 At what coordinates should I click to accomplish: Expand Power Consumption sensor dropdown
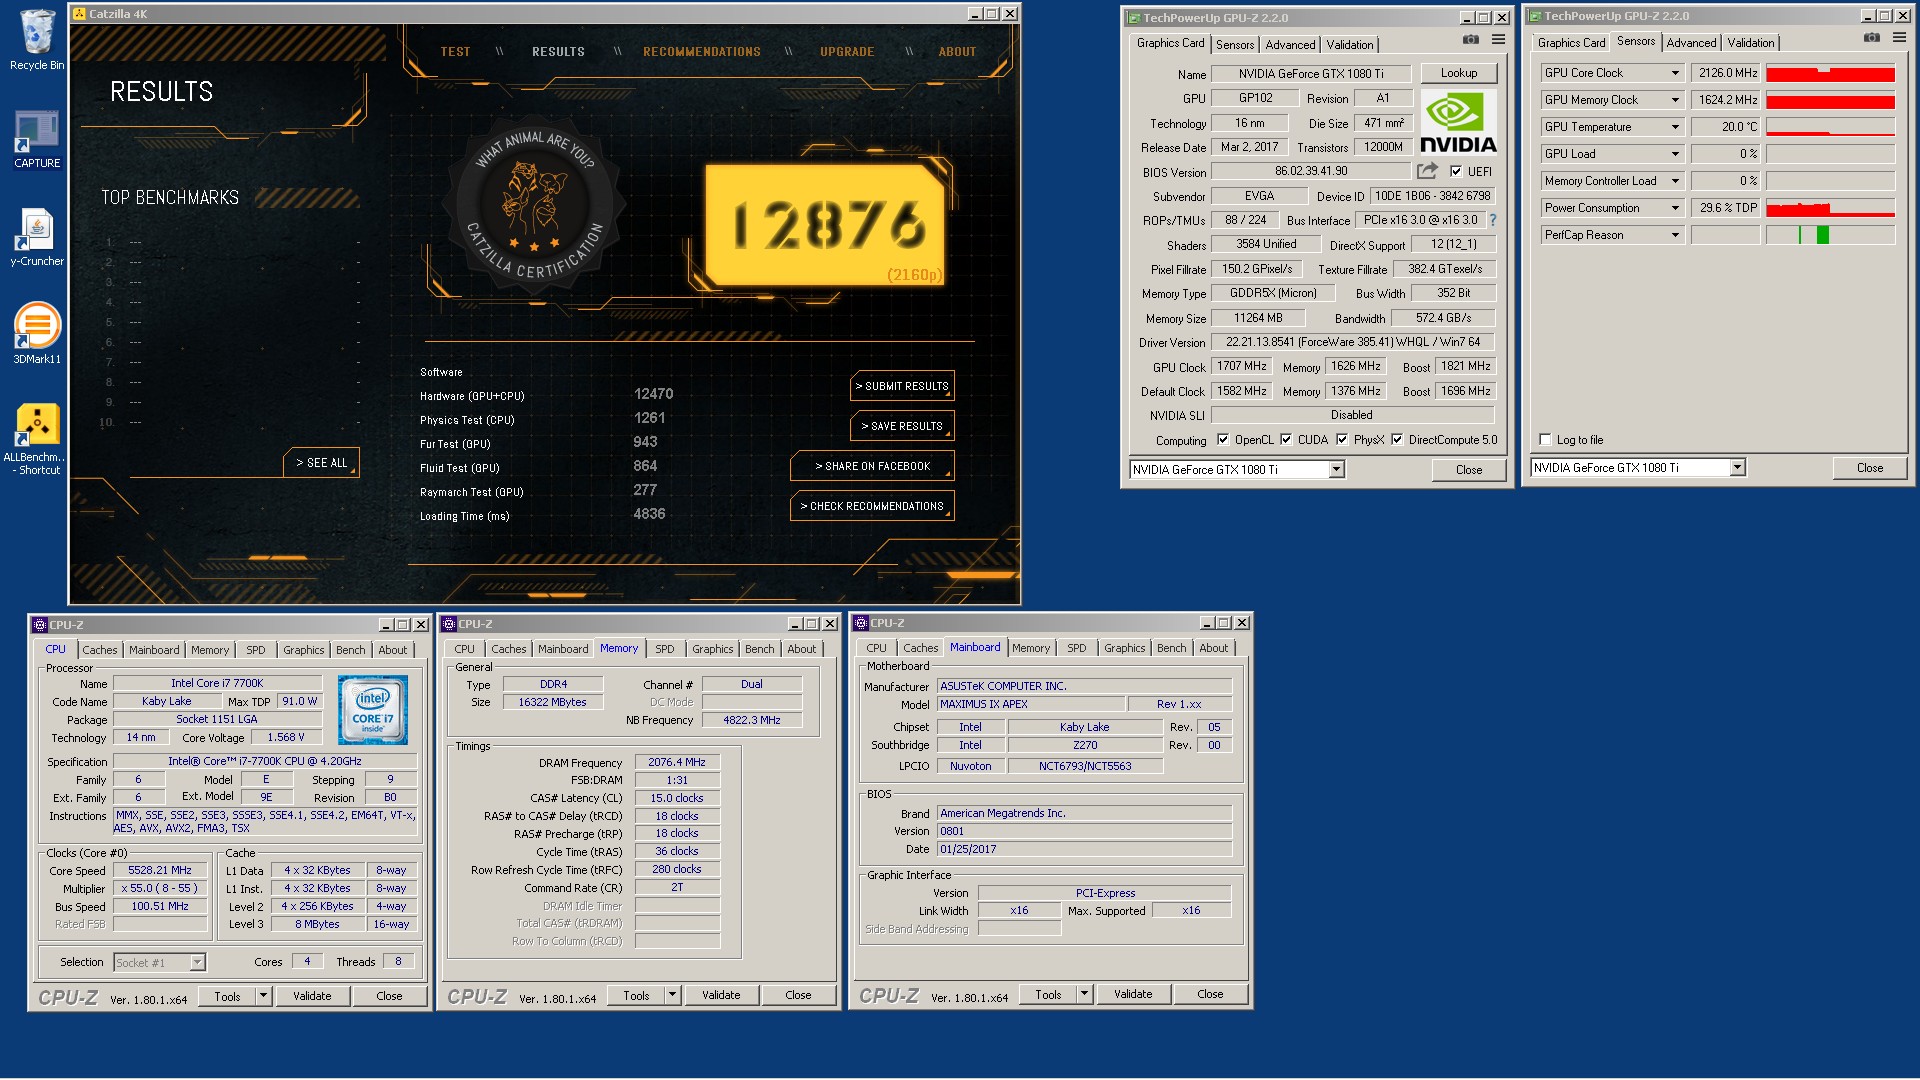pyautogui.click(x=1675, y=208)
